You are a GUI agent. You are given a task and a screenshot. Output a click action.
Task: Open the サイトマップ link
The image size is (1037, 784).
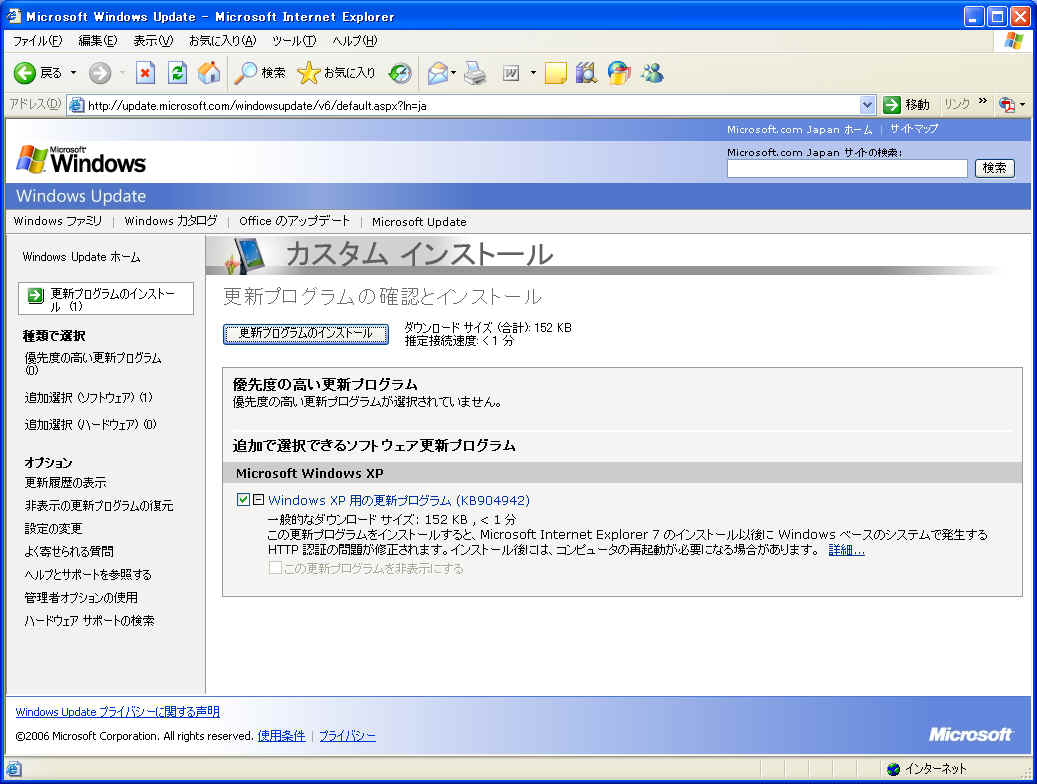[x=913, y=129]
